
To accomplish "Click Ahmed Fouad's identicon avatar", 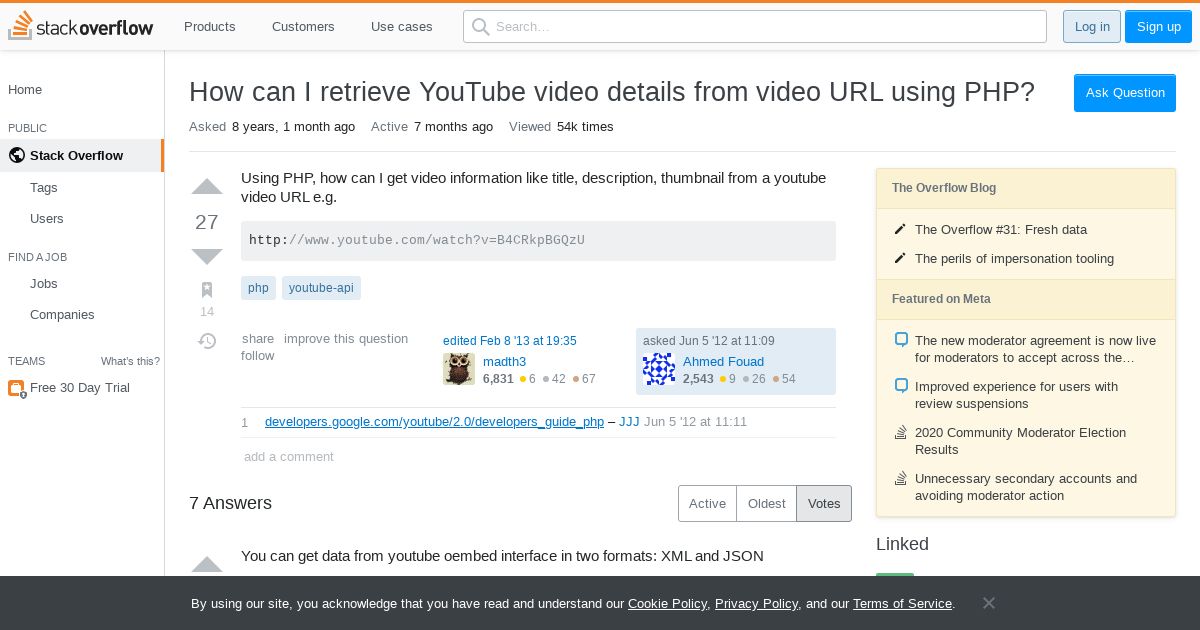I will [x=659, y=369].
